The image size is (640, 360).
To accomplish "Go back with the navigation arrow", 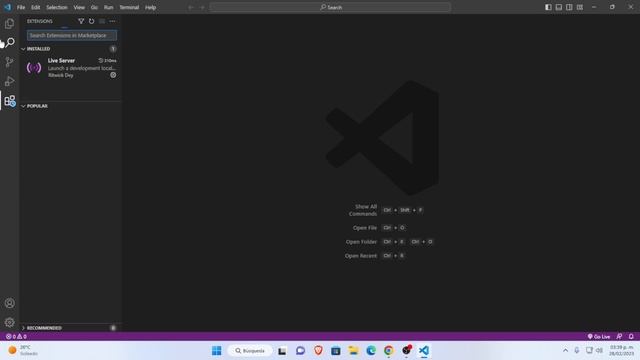I will tap(191, 7).
